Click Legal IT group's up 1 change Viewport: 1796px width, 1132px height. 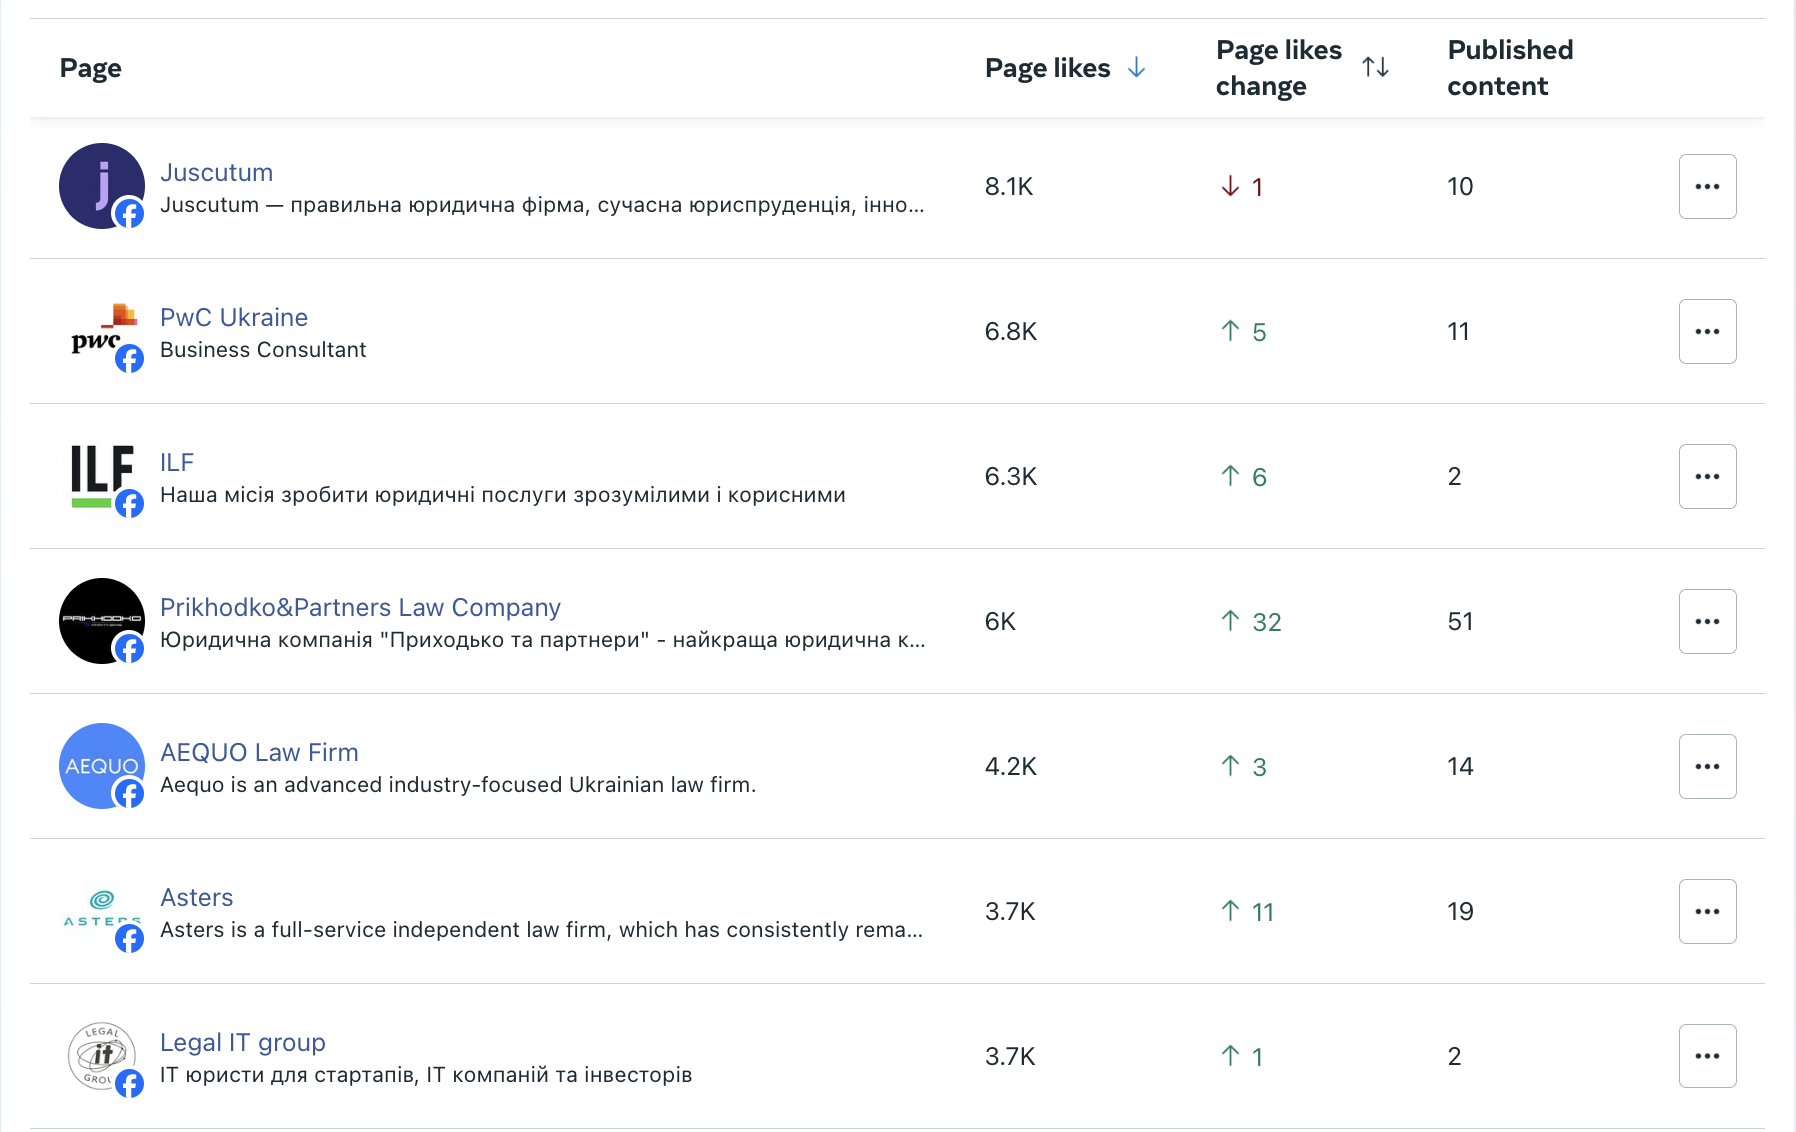pos(1242,1057)
